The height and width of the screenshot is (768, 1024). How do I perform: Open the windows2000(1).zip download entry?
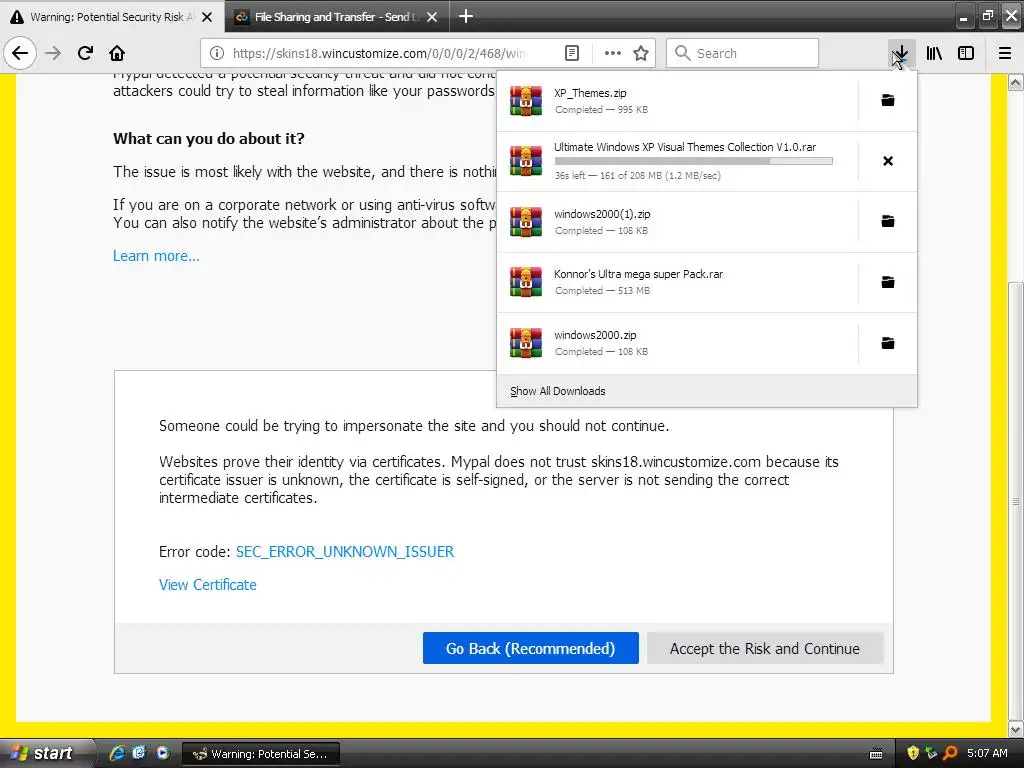678,221
